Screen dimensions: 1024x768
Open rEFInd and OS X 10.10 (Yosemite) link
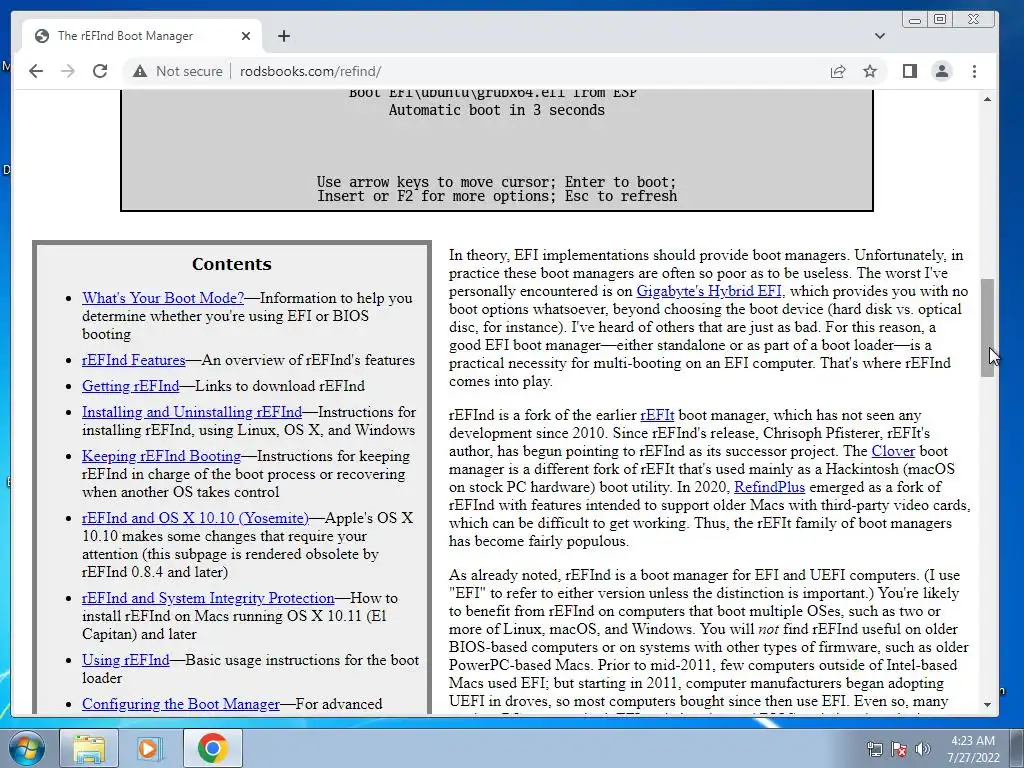(195, 518)
